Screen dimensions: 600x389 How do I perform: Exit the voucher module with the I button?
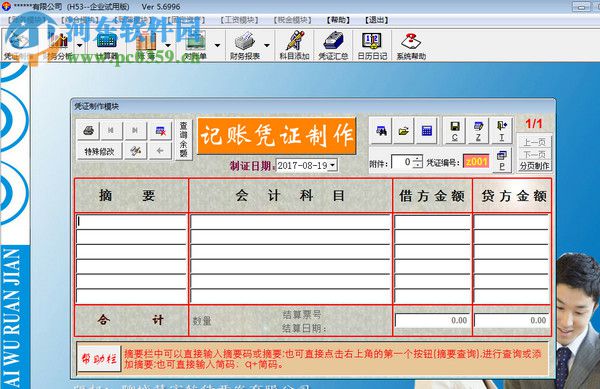tap(502, 131)
